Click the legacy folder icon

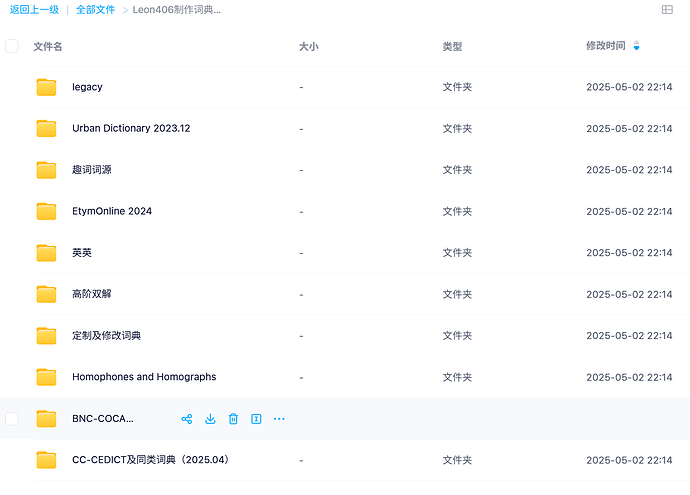pyautogui.click(x=46, y=87)
